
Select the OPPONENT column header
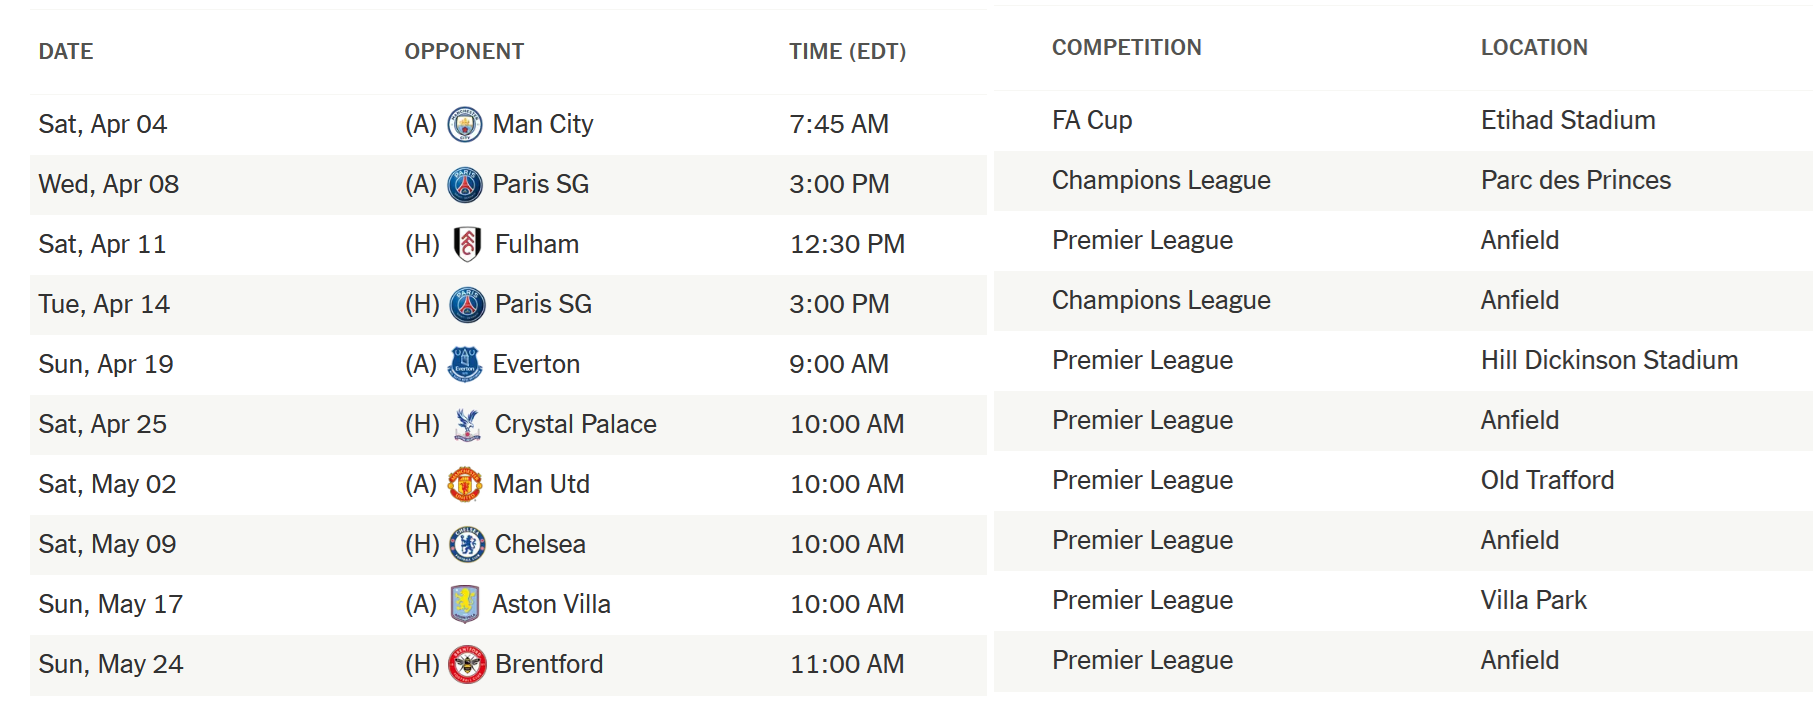point(464,52)
